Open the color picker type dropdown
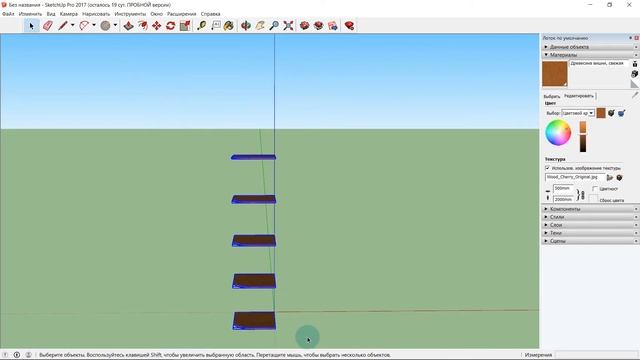Viewport: 640px width, 360px height. (x=578, y=113)
